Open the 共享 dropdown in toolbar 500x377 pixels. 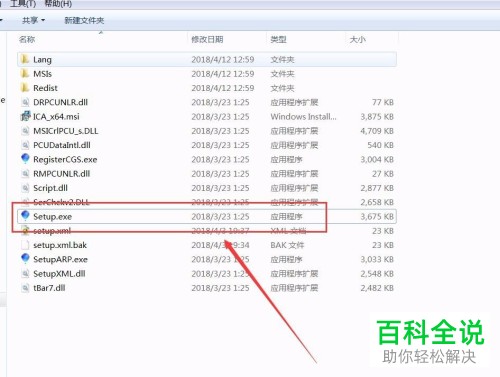click(33, 20)
